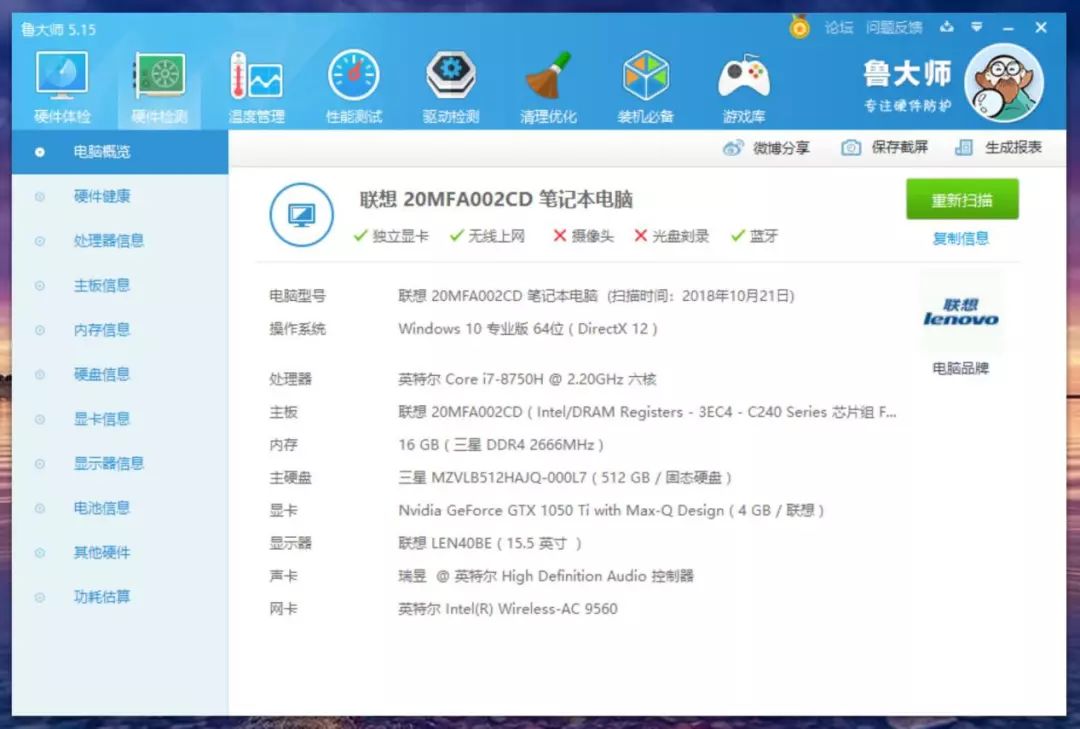Image resolution: width=1080 pixels, height=729 pixels.
Task: Click the 复制信息 copy info link
Action: tap(961, 238)
